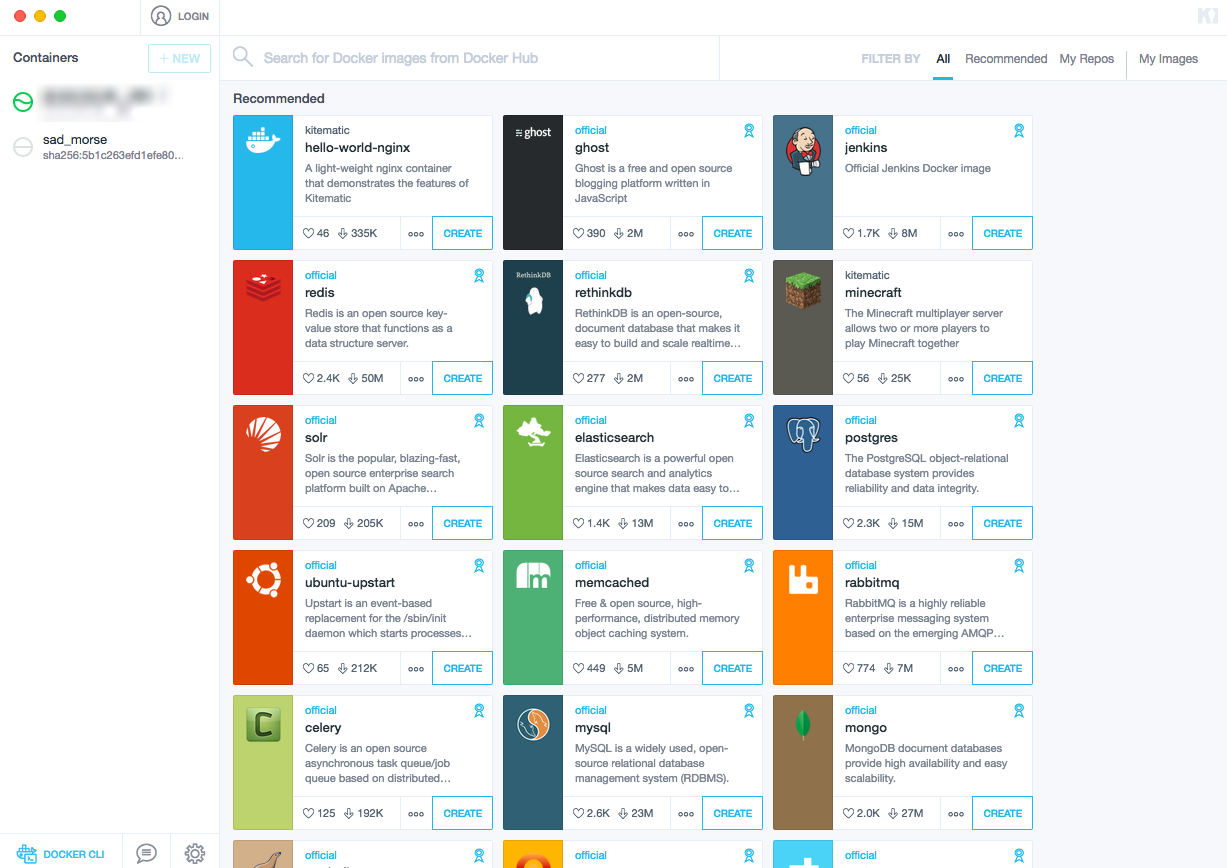Click the Solr sun logo
The image size is (1227, 868).
pyautogui.click(x=263, y=435)
